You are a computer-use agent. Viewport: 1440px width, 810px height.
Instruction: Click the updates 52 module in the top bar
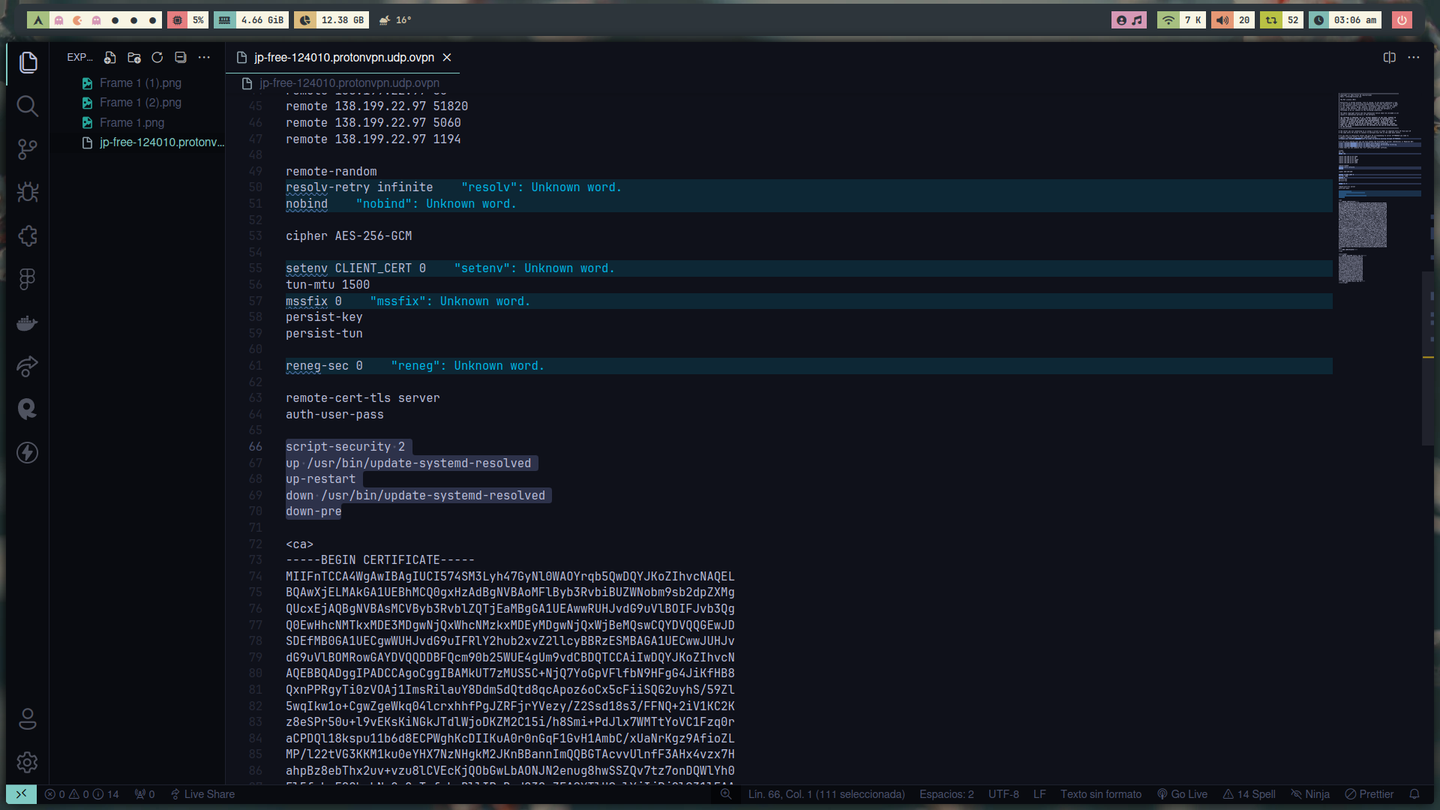click(x=1282, y=20)
